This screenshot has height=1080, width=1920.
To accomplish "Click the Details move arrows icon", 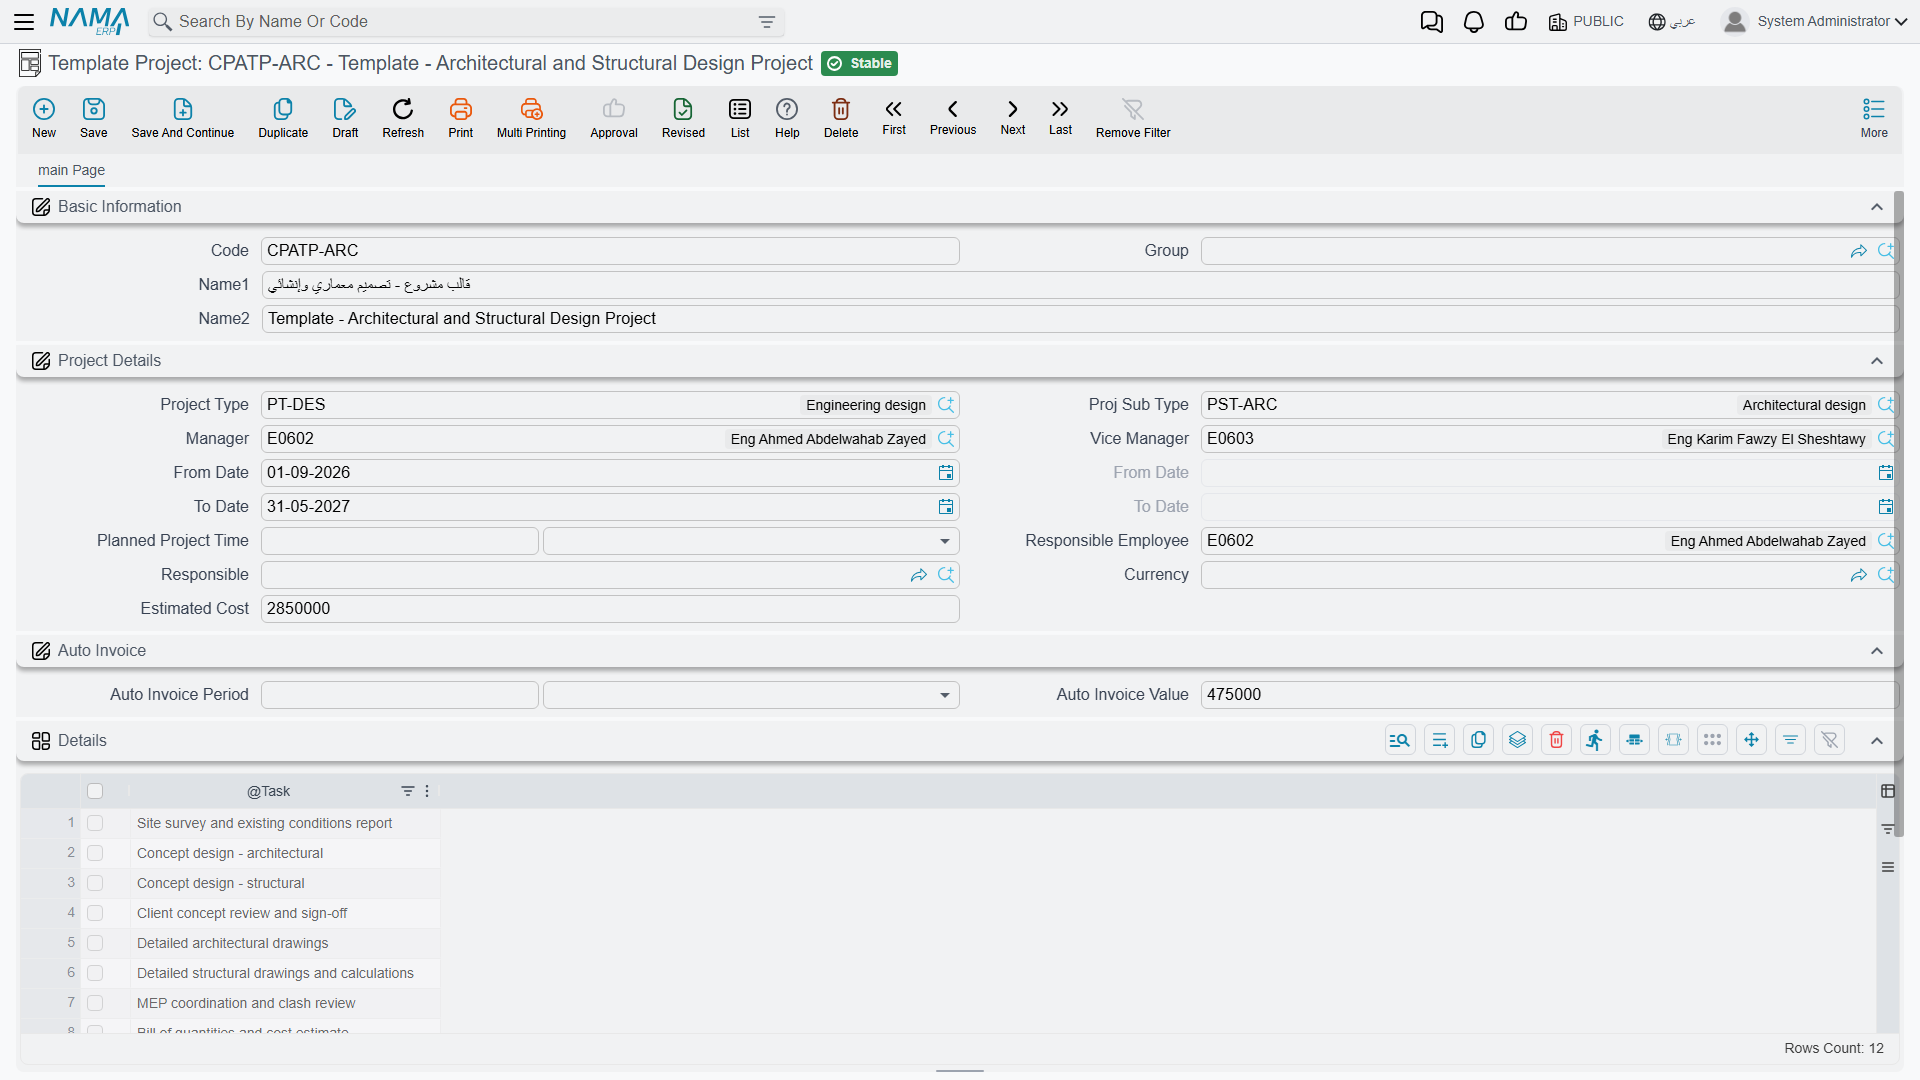I will click(x=1751, y=740).
